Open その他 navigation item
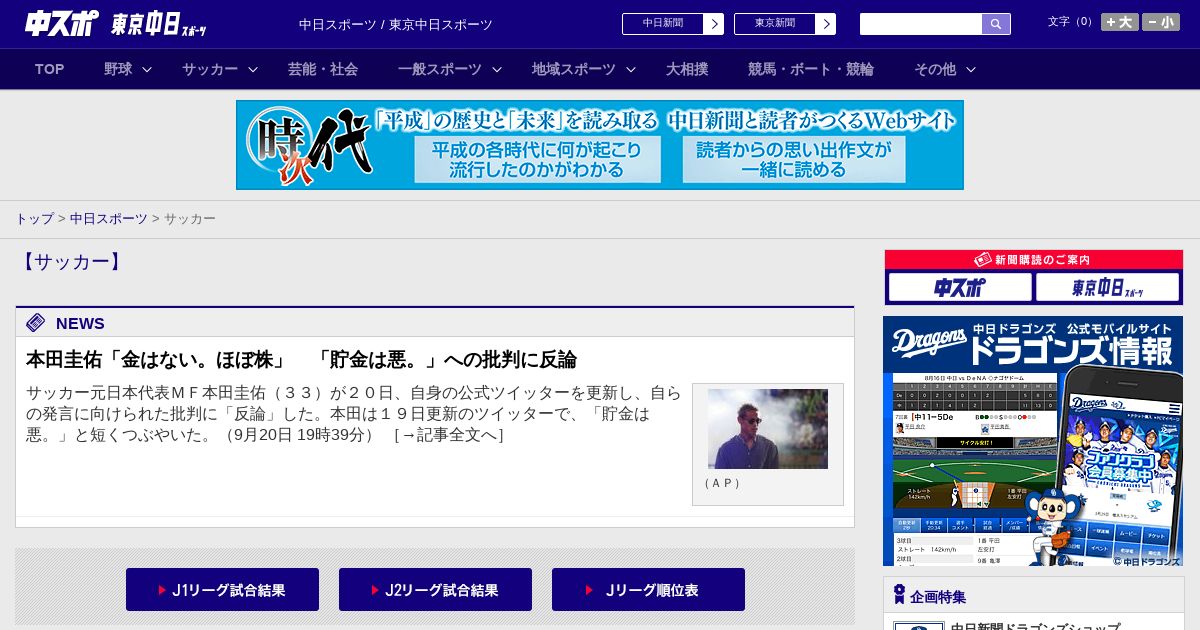The image size is (1200, 630). pyautogui.click(x=935, y=69)
